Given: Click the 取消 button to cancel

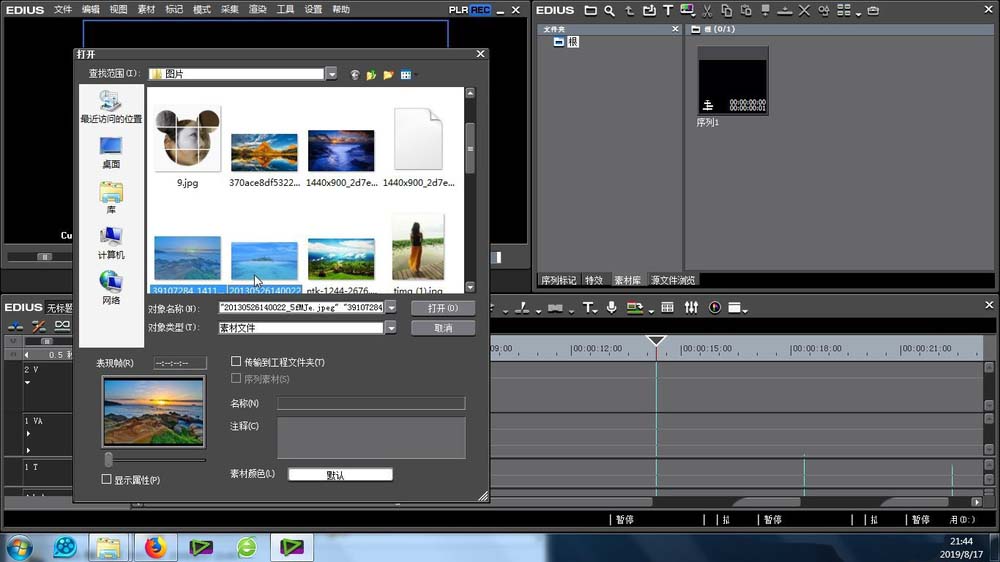Looking at the screenshot, I should coord(443,328).
